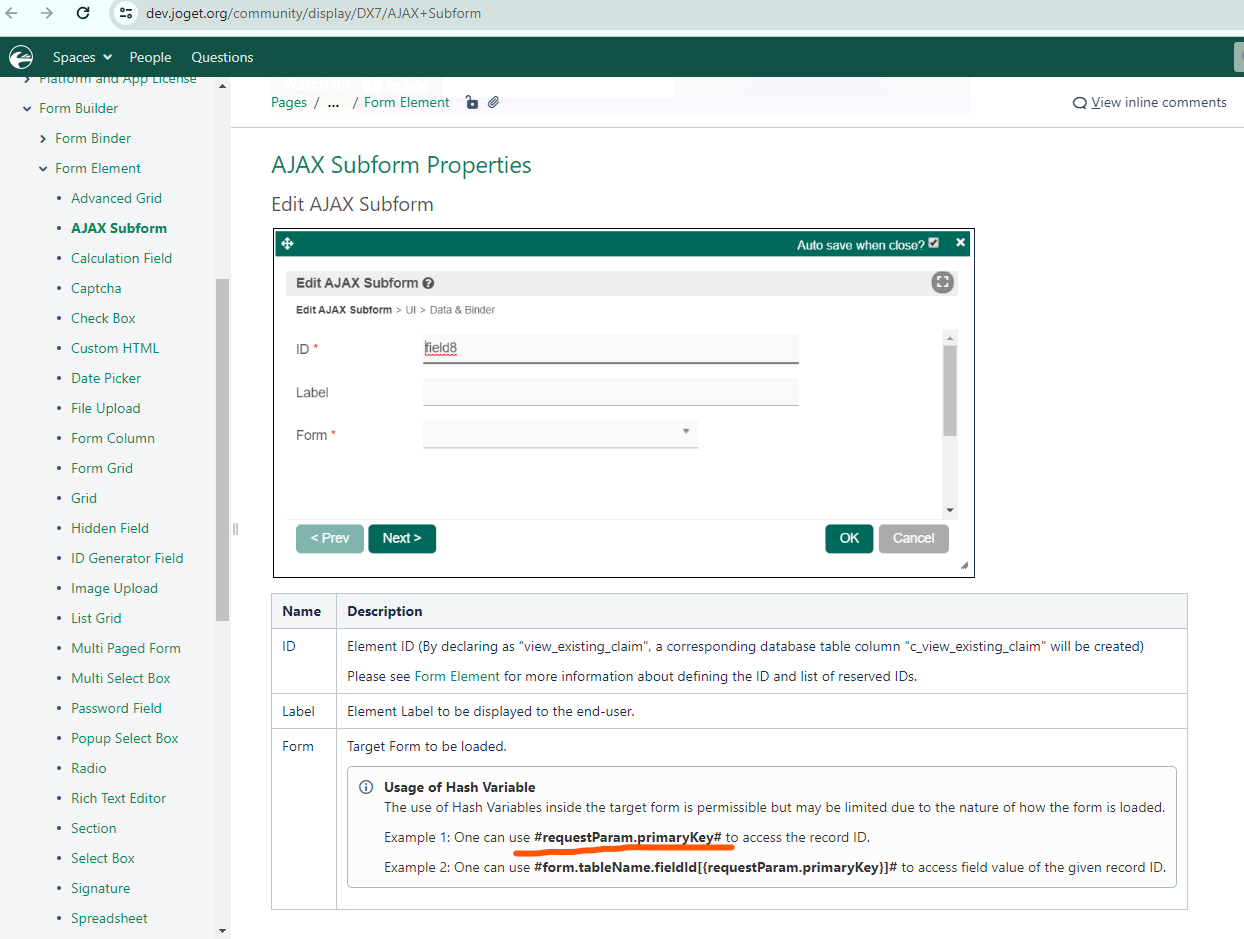The image size is (1244, 939).
Task: Click the move icon in dialog header
Action: tap(287, 244)
